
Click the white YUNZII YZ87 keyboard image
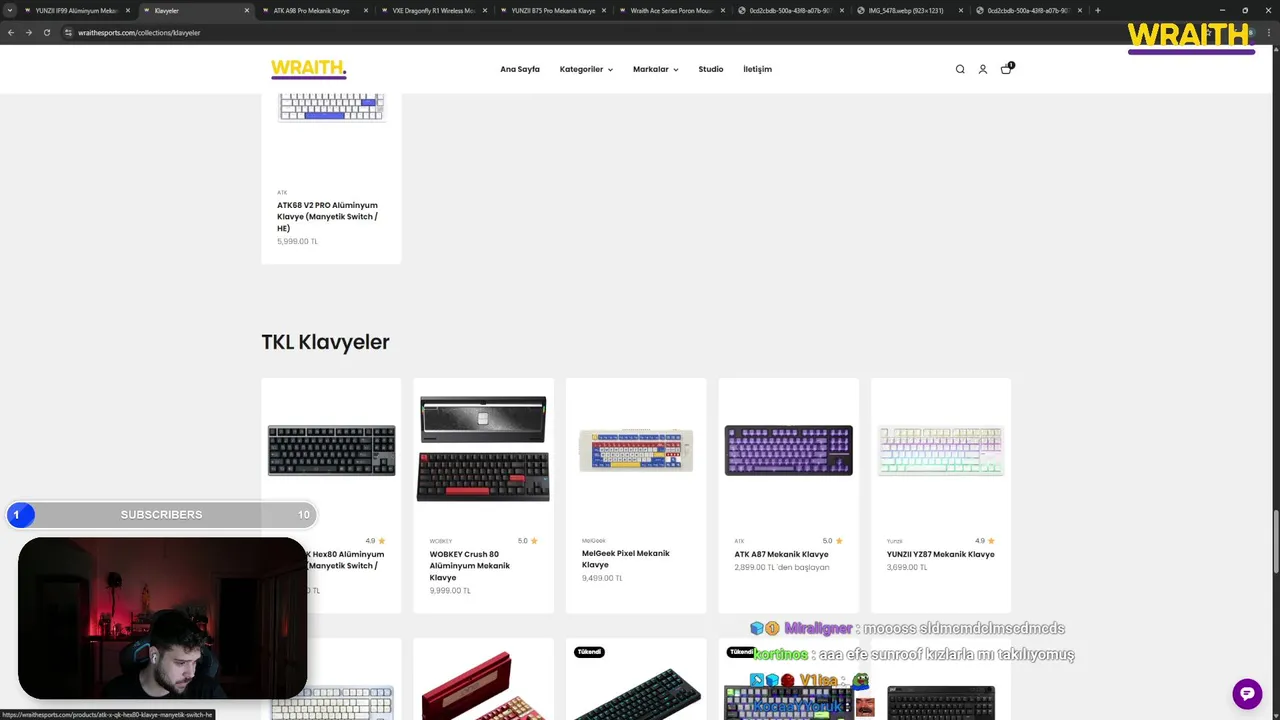[x=941, y=450]
